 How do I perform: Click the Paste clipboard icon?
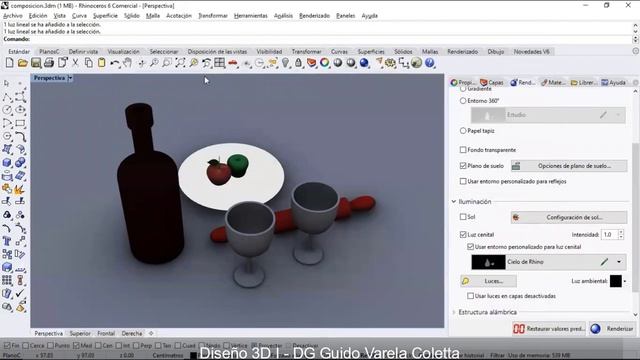click(102, 63)
